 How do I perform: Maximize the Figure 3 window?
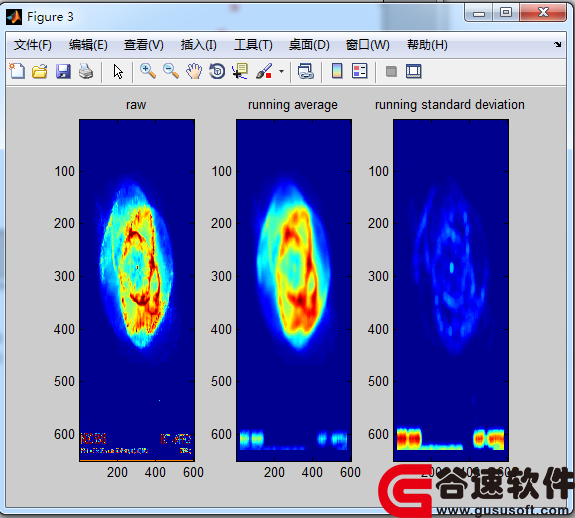(x=506, y=13)
